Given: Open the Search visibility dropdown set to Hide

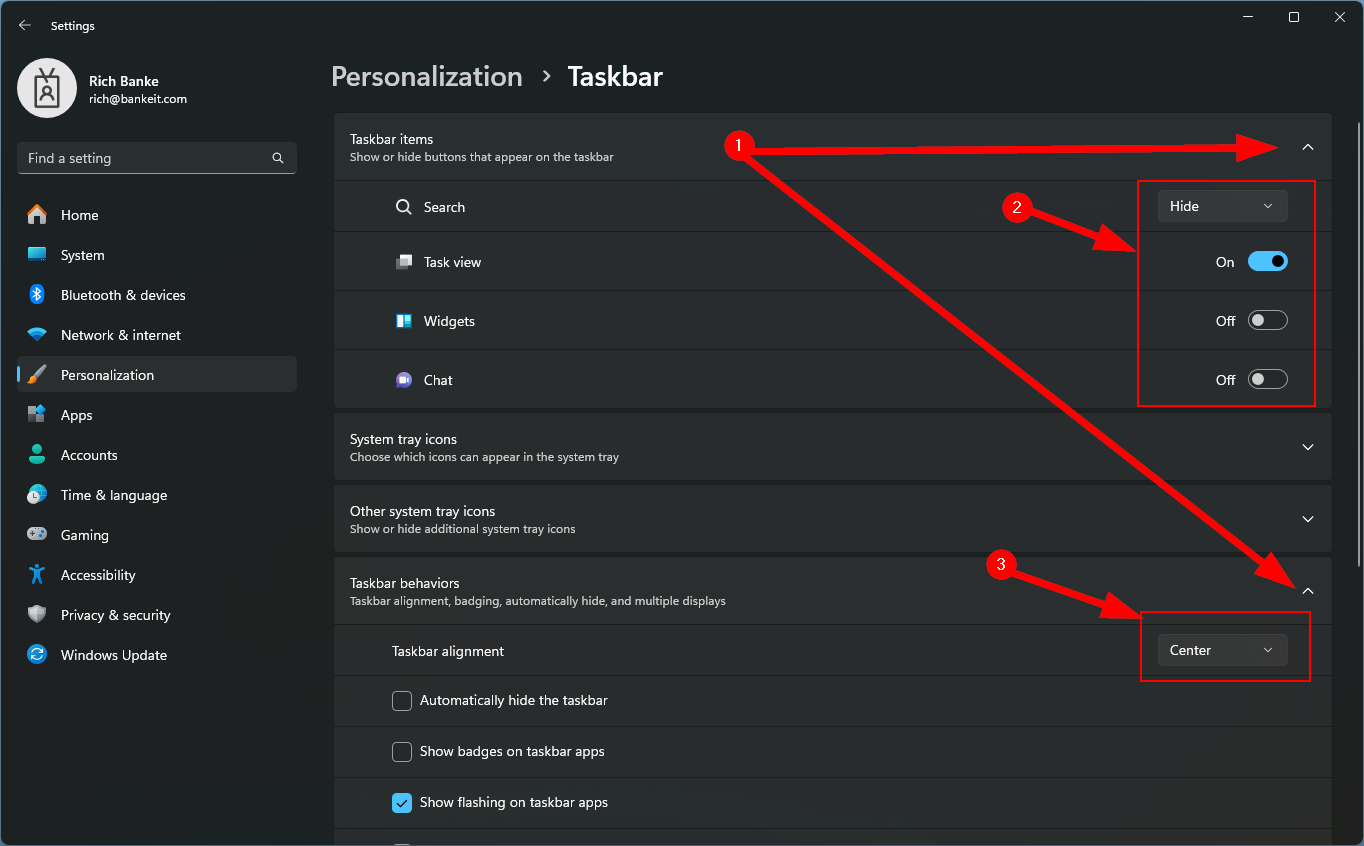Looking at the screenshot, I should (x=1222, y=206).
